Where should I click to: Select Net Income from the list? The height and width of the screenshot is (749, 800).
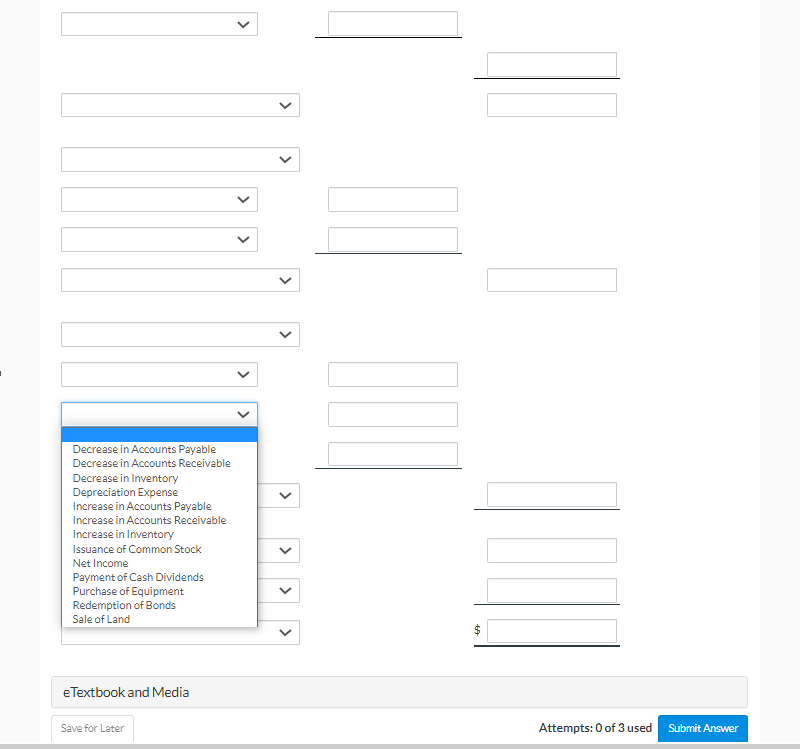click(x=100, y=563)
